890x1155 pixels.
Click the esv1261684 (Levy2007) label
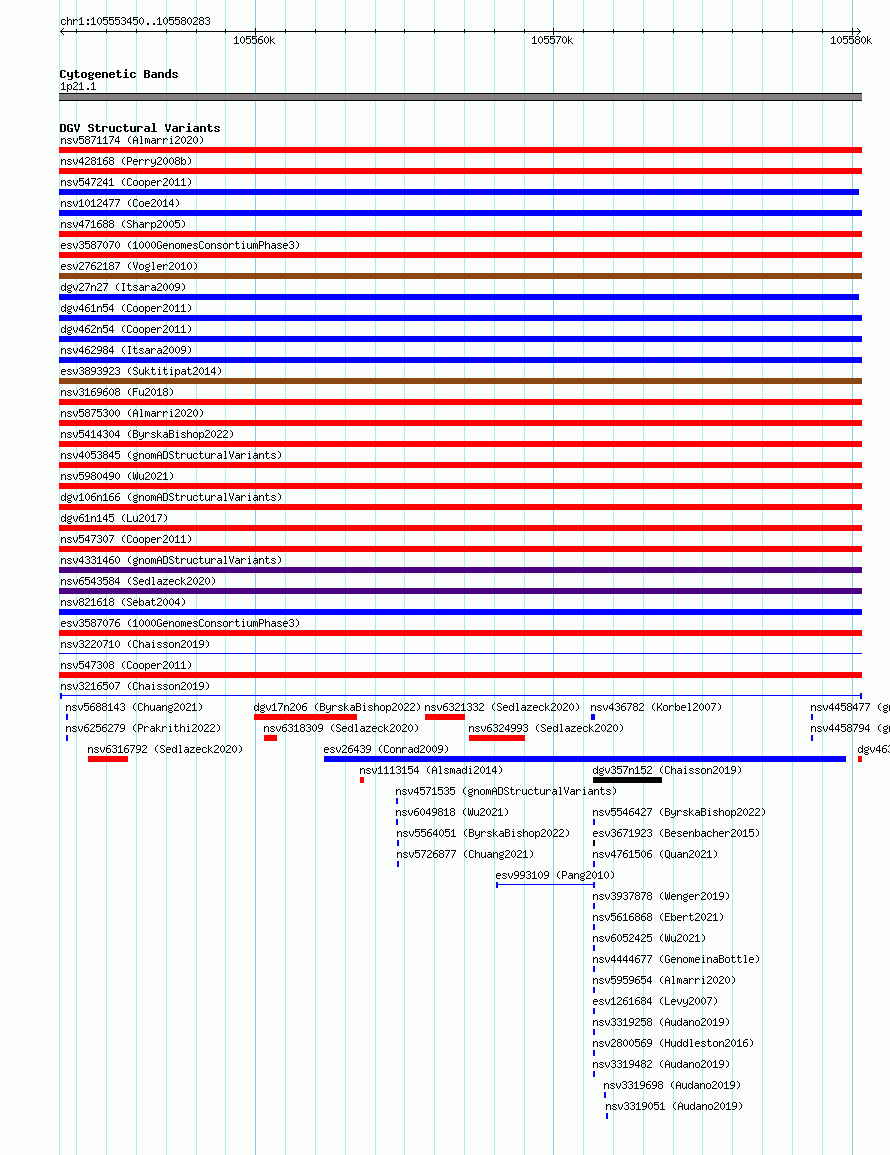(655, 1001)
